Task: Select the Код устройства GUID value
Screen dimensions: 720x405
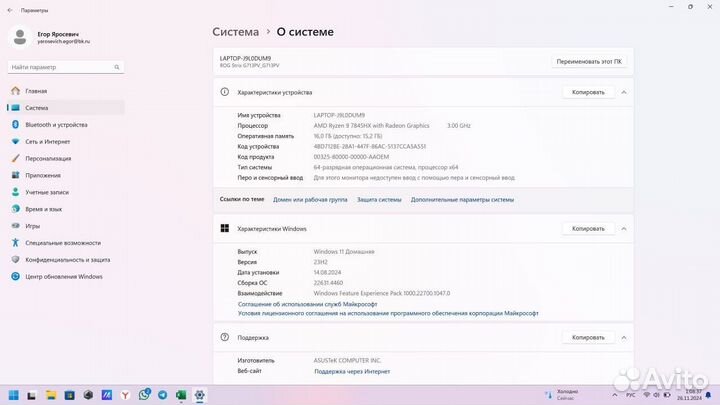Action: pos(370,146)
